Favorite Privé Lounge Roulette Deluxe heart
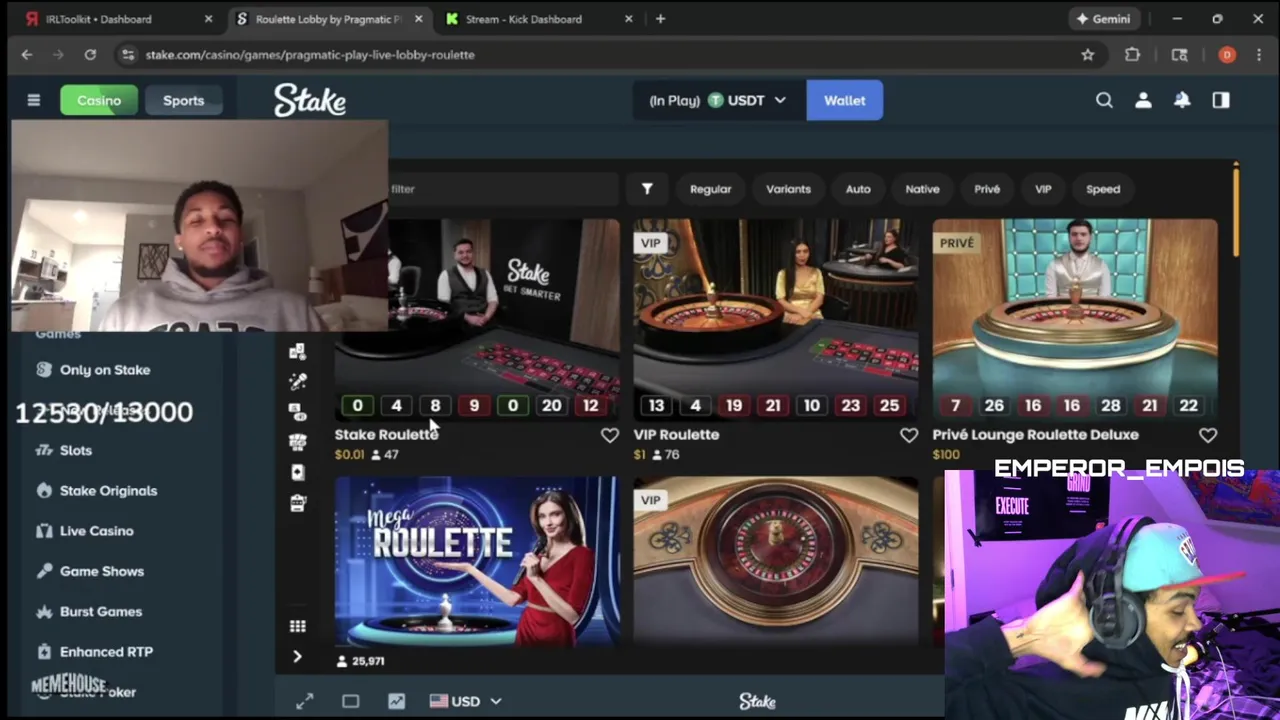 [x=1208, y=435]
